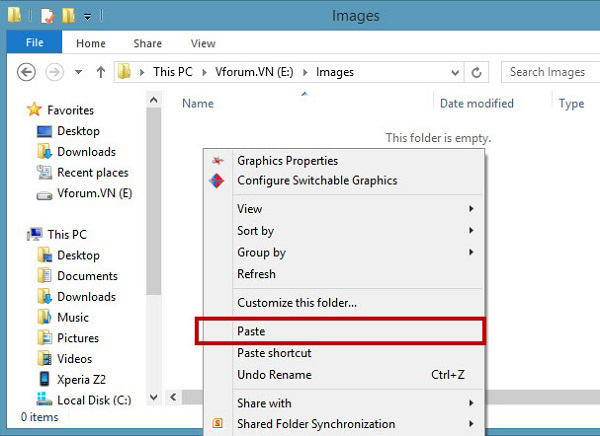The width and height of the screenshot is (600, 436).
Task: Choose Undo Rename in context menu
Action: coord(274,375)
